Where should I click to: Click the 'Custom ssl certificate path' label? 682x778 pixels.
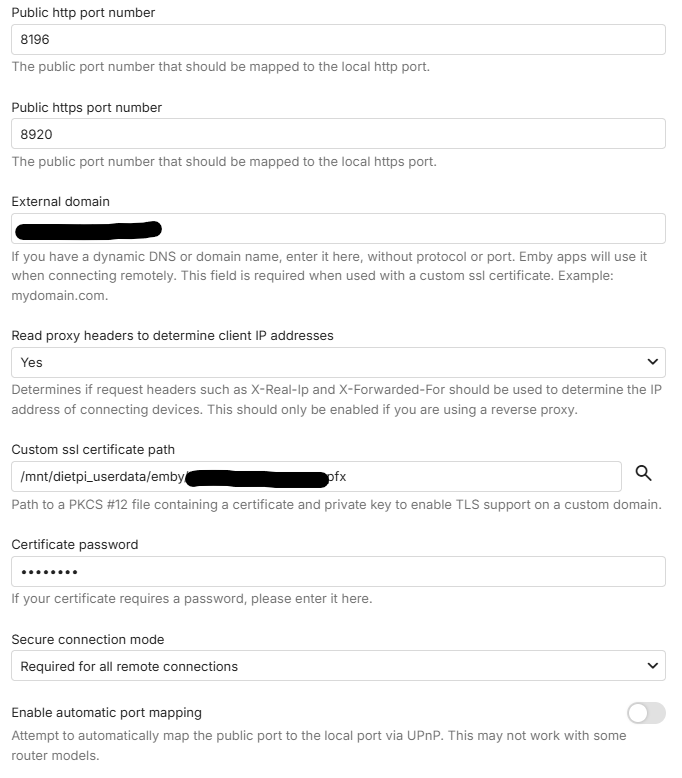(93, 450)
